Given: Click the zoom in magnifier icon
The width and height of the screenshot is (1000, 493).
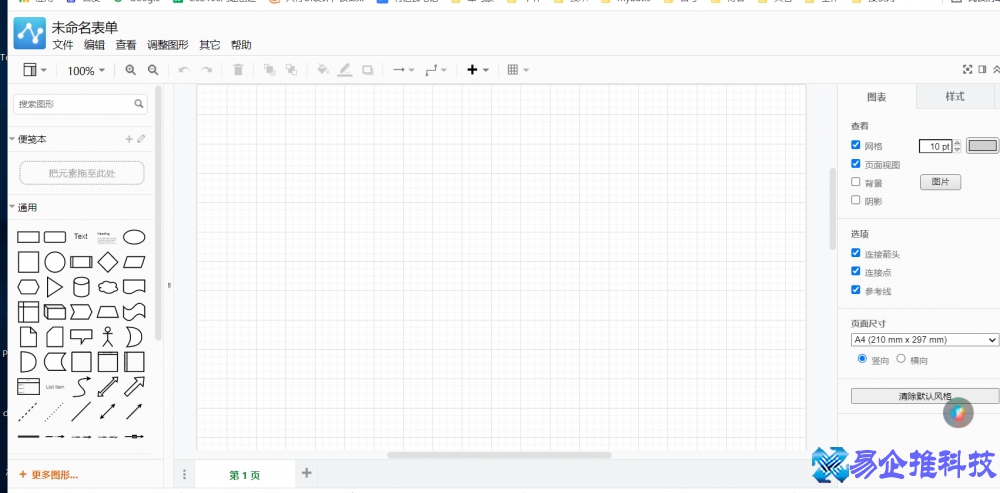Looking at the screenshot, I should [131, 70].
